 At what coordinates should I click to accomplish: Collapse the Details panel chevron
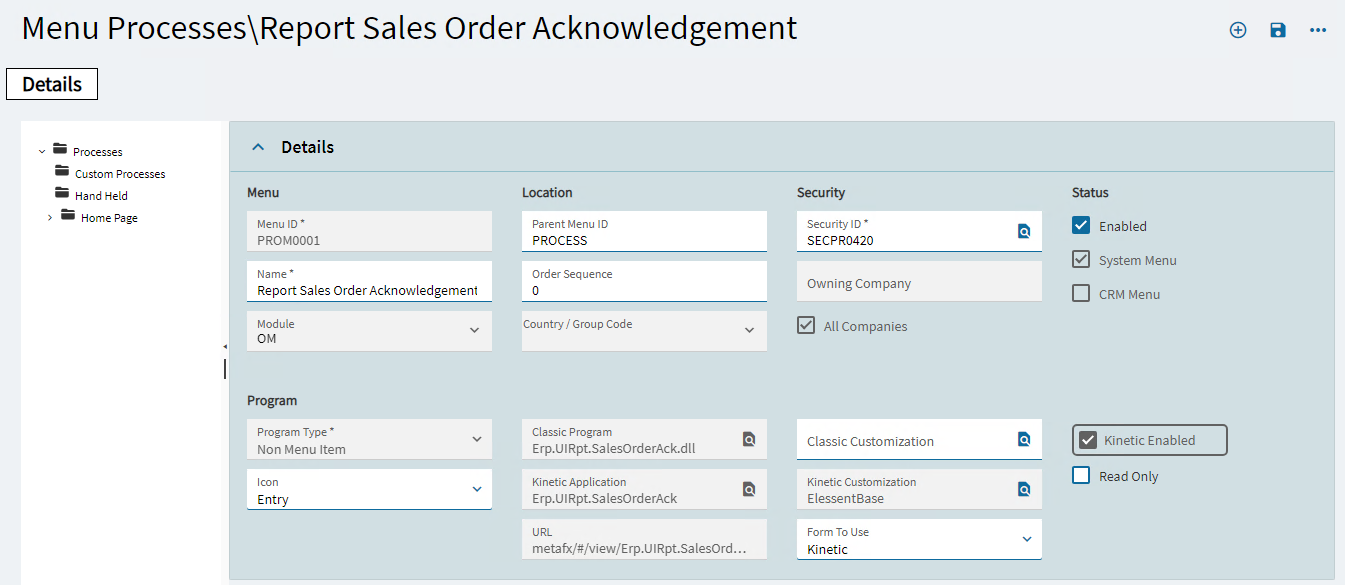pos(258,147)
